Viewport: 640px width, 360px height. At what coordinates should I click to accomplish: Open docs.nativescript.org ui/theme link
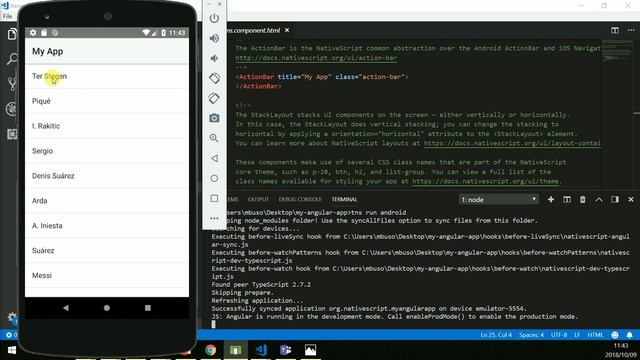point(485,181)
